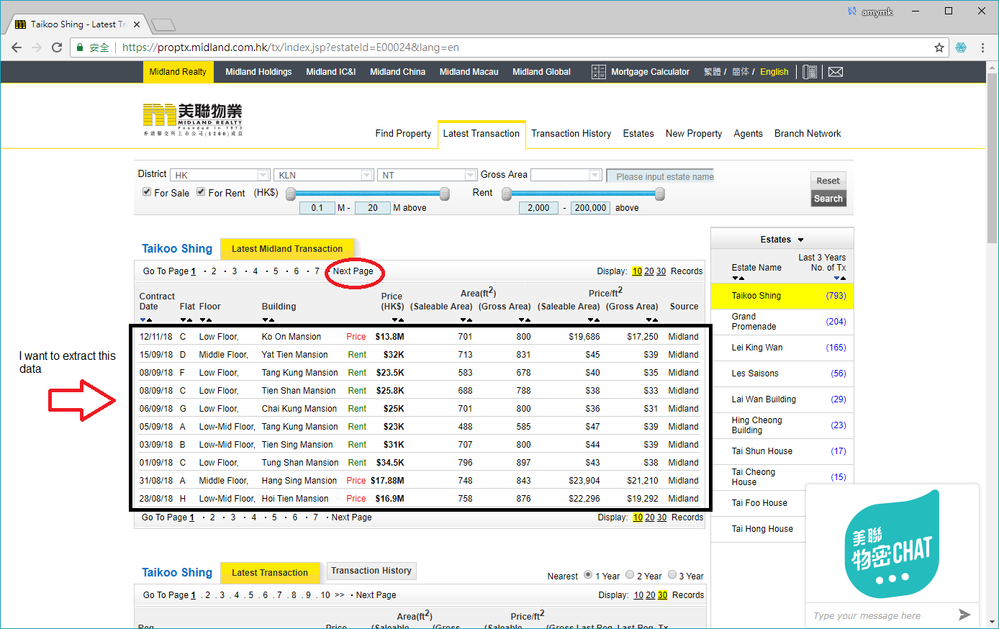Toggle the For Sale checkbox
Screen dimensions: 999x629
click(x=147, y=192)
